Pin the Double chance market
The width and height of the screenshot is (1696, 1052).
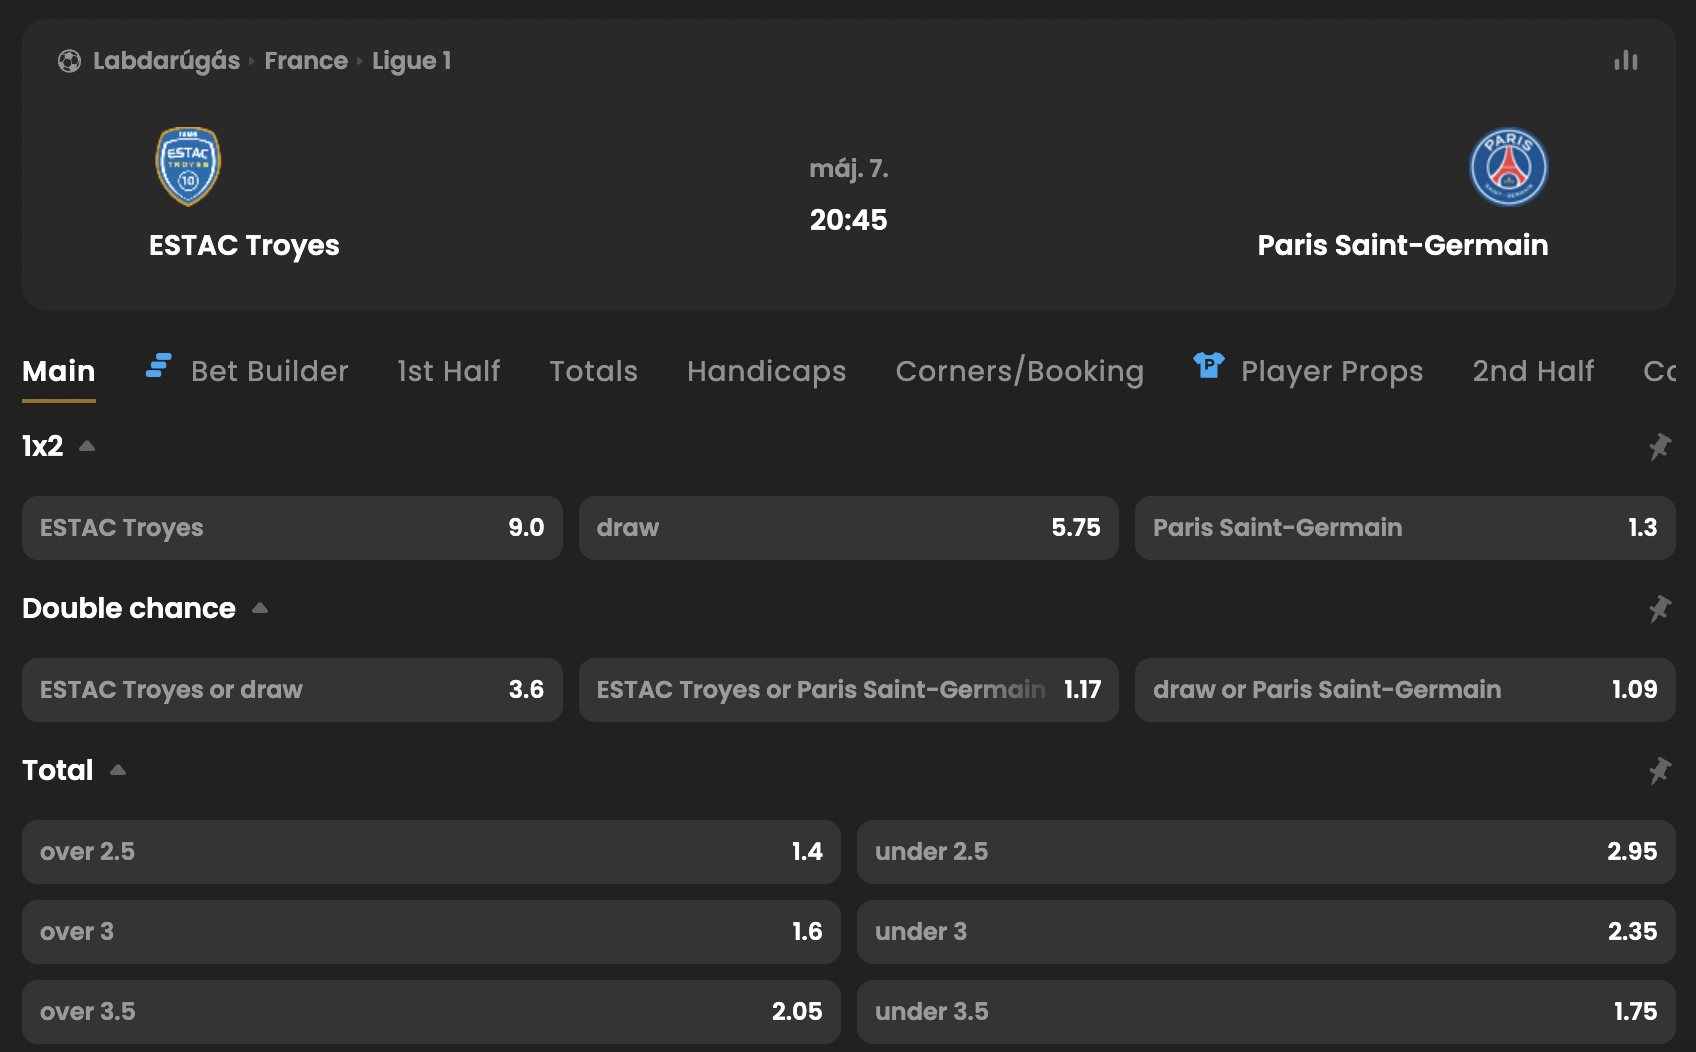tap(1660, 608)
